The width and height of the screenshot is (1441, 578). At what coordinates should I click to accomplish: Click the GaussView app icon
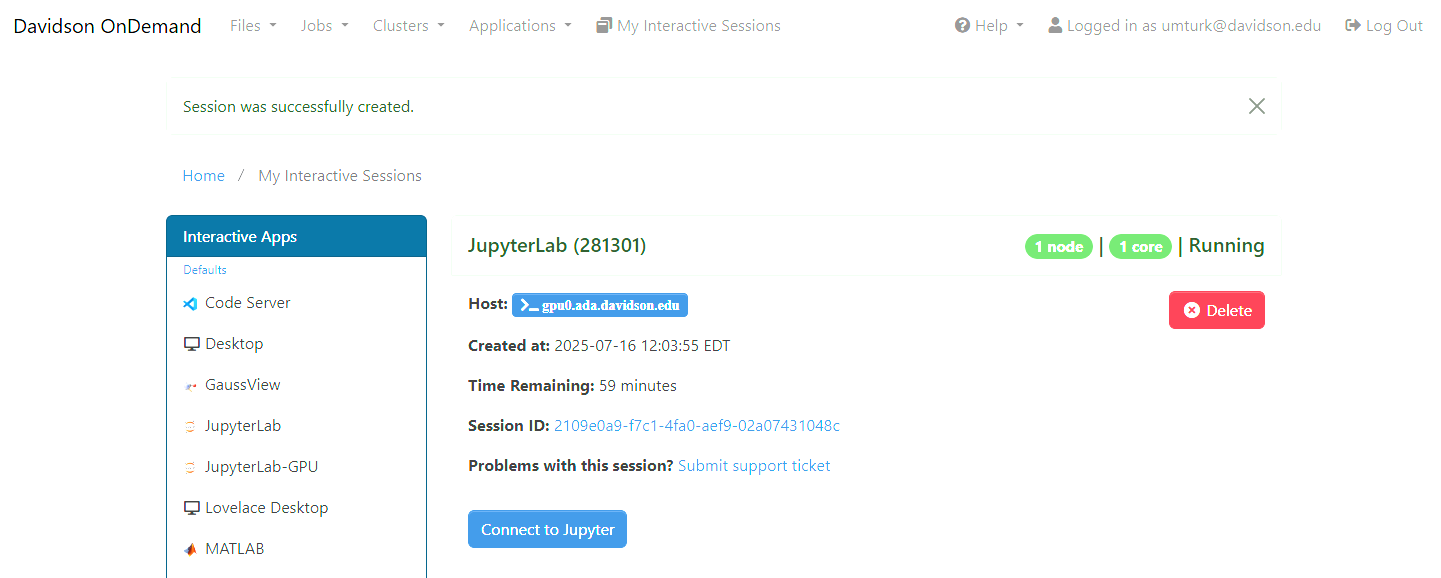click(191, 386)
